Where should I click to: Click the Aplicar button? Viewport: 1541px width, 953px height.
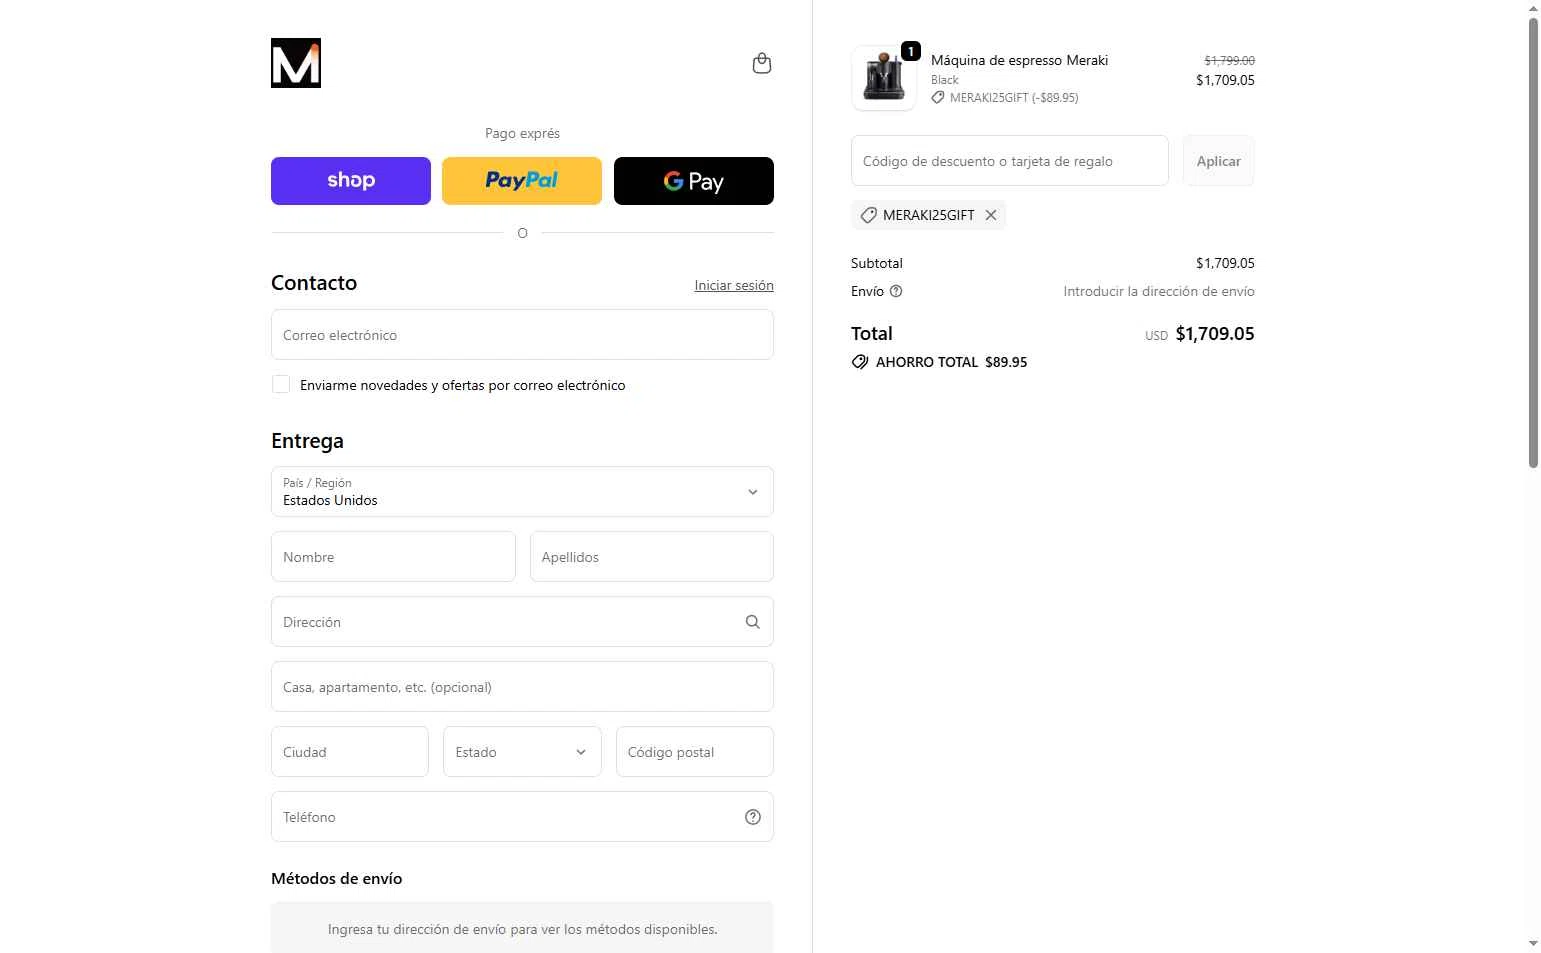coord(1219,160)
